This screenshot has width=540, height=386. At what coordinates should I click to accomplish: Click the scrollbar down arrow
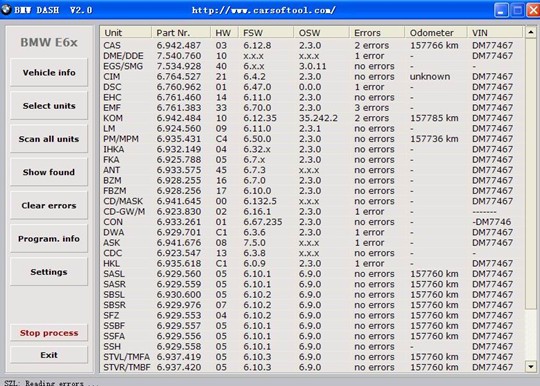coord(531,367)
